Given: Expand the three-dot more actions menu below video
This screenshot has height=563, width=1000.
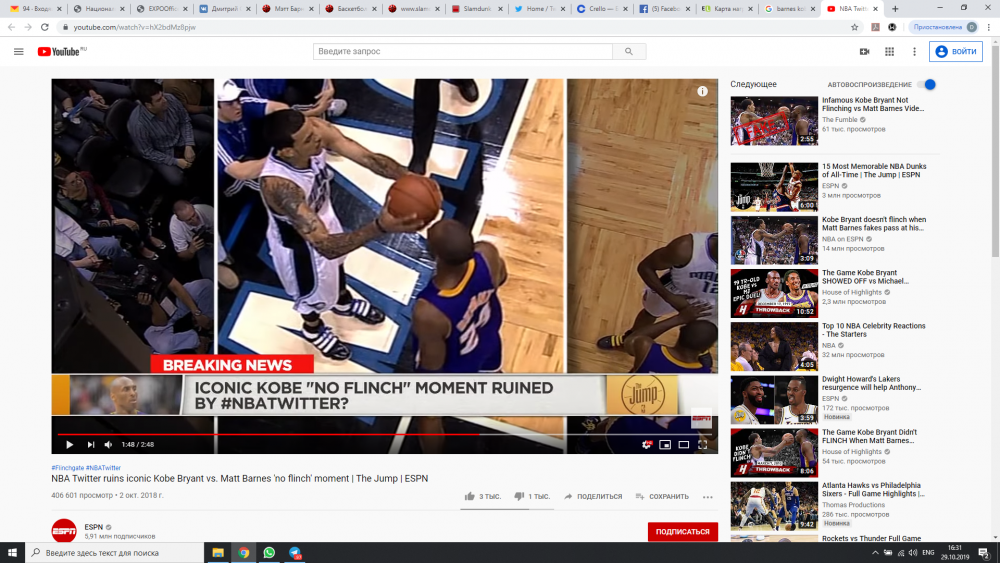Looking at the screenshot, I should tap(708, 496).
